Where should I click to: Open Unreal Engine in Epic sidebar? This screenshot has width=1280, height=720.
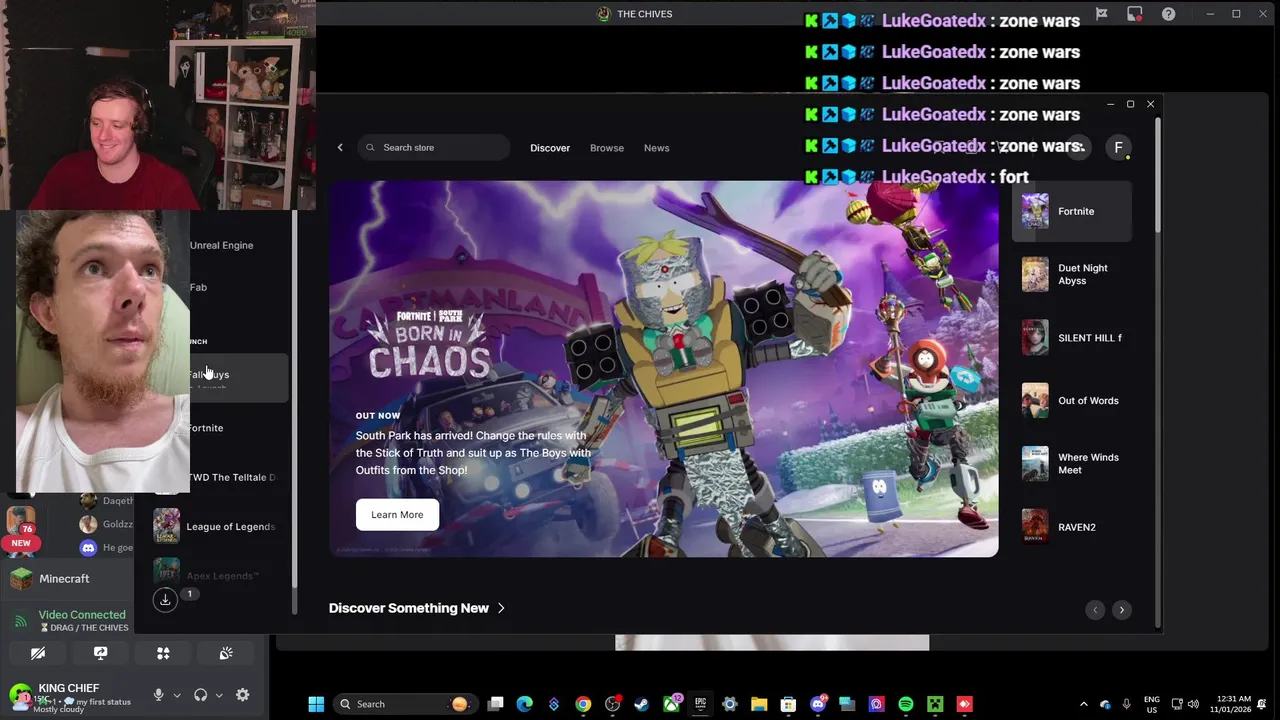[x=221, y=246]
